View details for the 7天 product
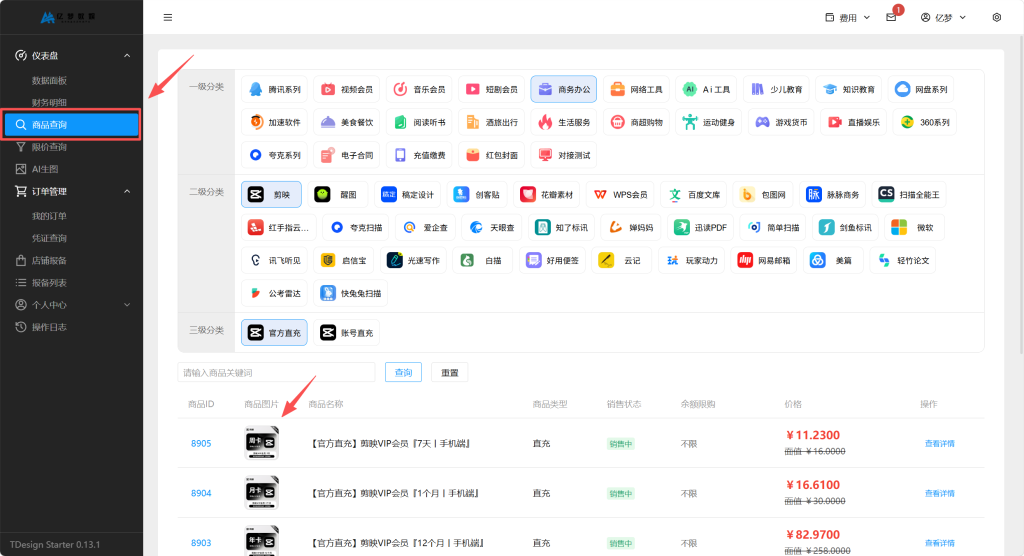 (939, 443)
